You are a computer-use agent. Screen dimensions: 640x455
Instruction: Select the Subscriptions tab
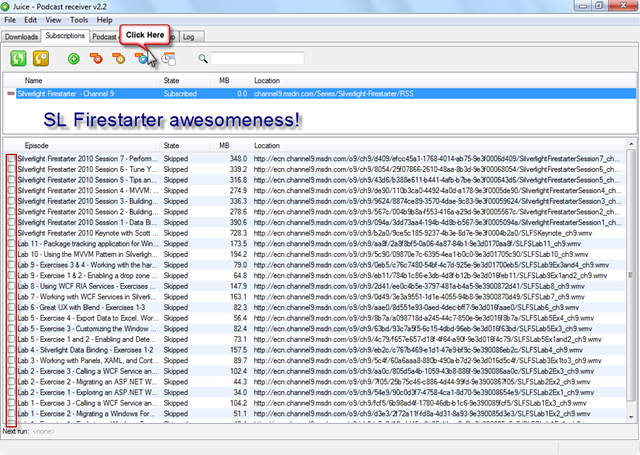65,36
